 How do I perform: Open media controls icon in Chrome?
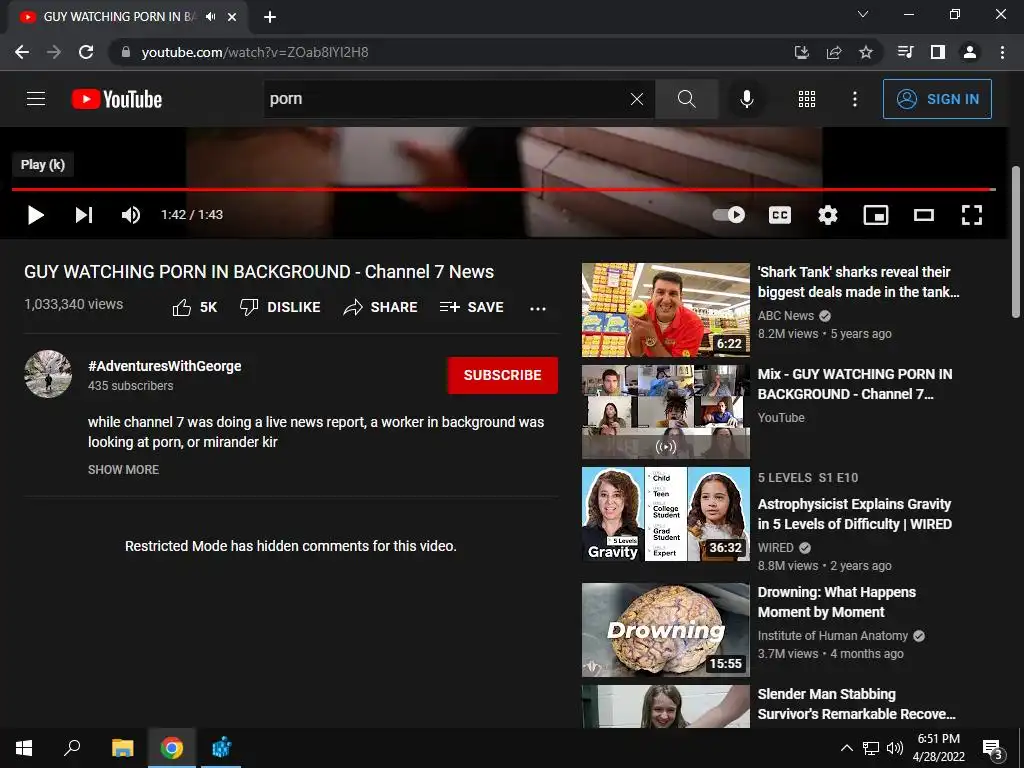(x=906, y=52)
